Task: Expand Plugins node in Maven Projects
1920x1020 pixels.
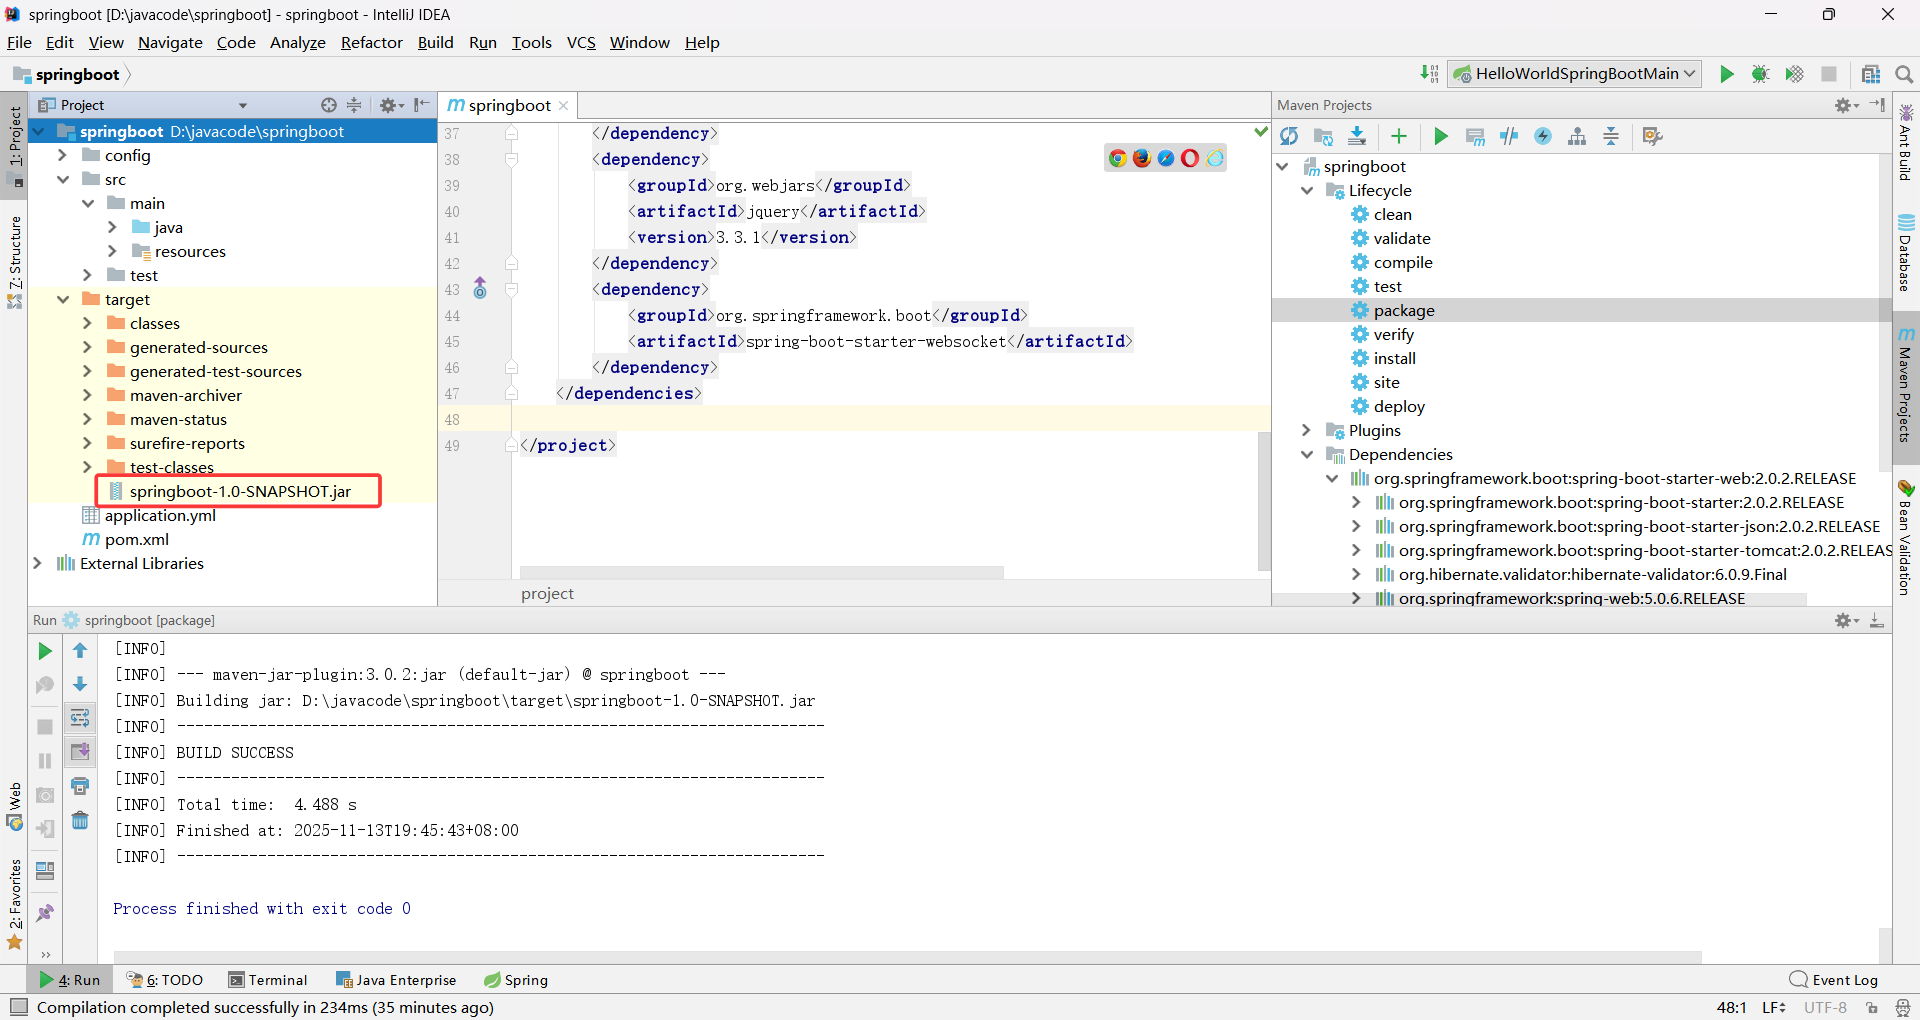Action: pyautogui.click(x=1307, y=430)
